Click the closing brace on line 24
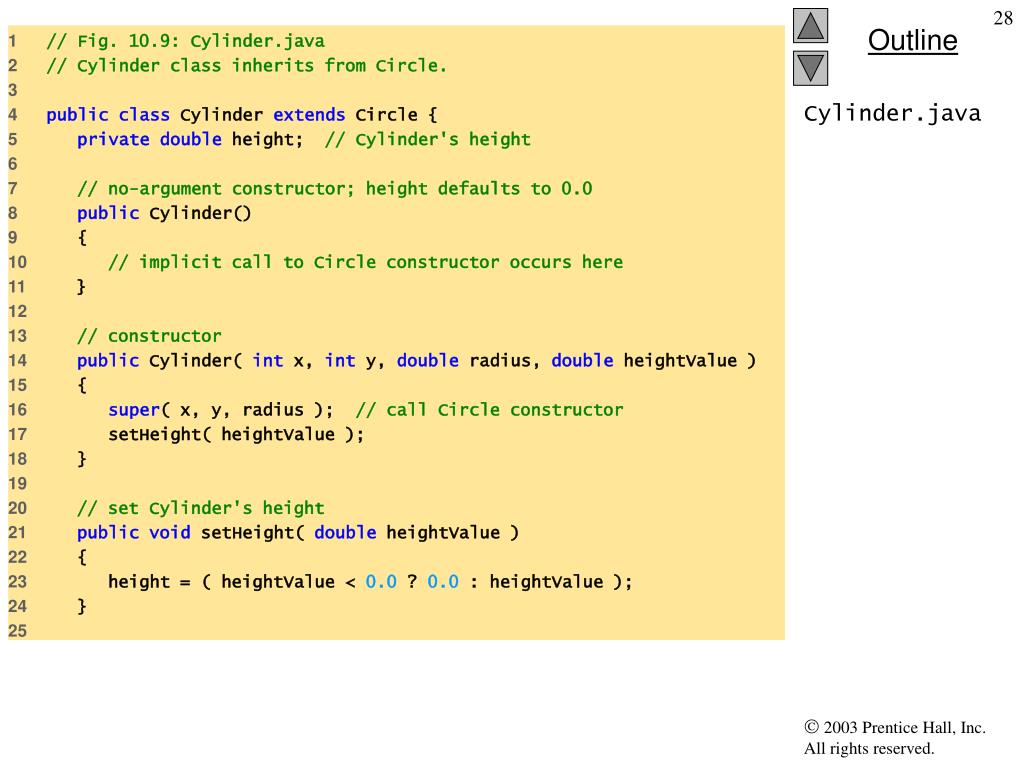 tap(82, 607)
